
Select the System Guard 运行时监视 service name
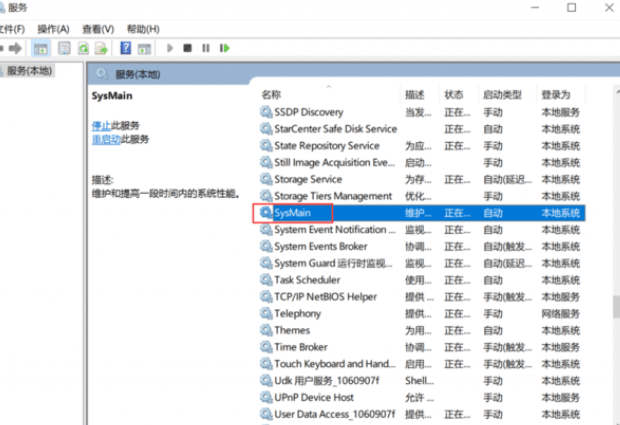(333, 263)
